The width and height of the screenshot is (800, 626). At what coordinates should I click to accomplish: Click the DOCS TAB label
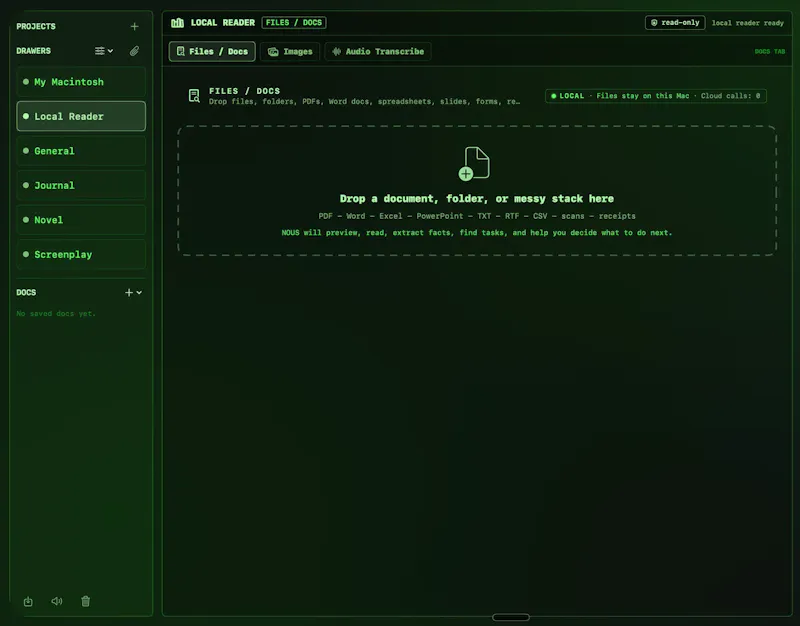point(770,52)
